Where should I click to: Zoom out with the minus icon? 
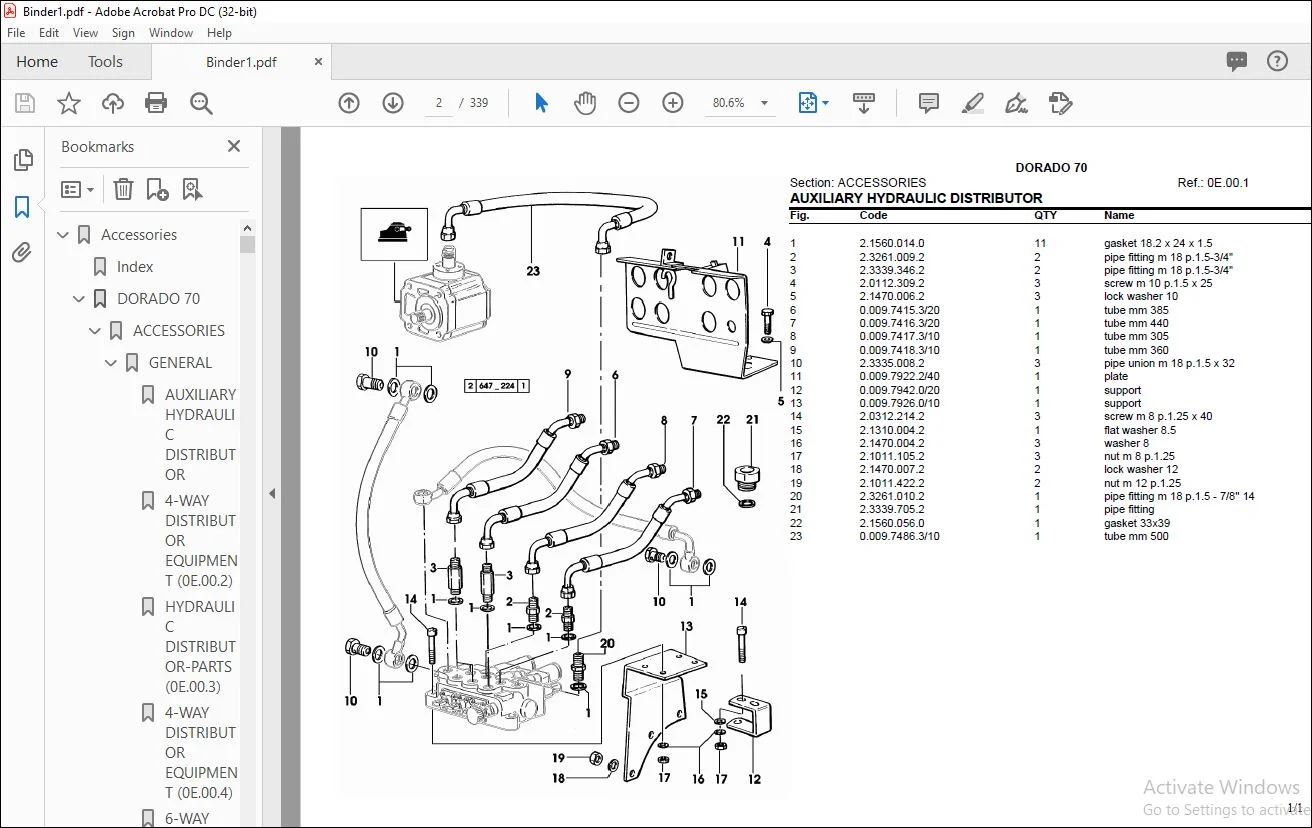pyautogui.click(x=629, y=103)
